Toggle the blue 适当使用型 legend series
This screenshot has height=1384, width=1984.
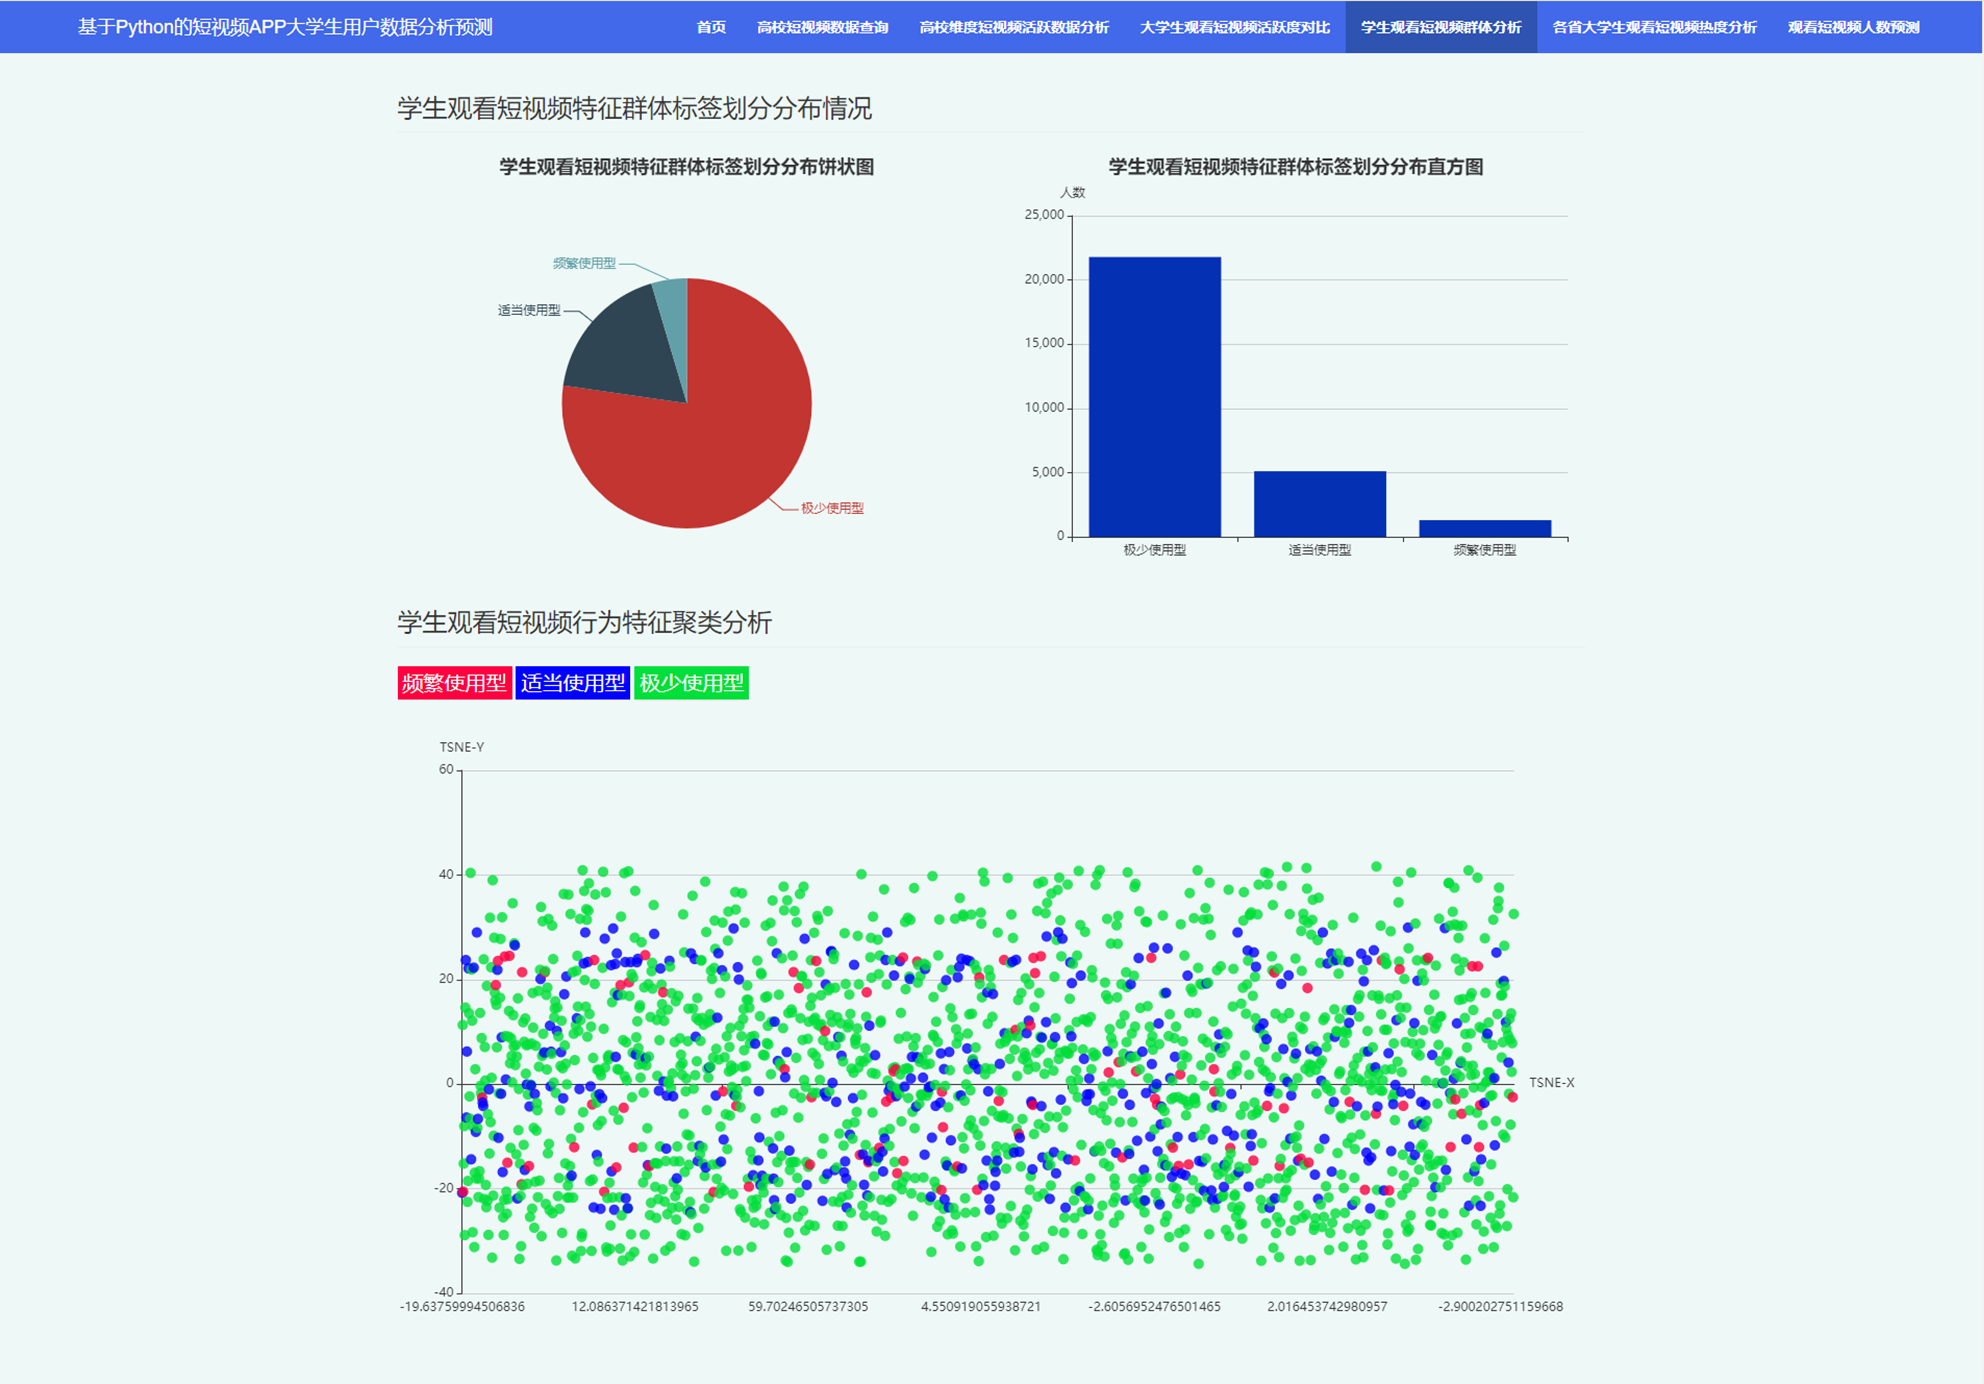572,683
